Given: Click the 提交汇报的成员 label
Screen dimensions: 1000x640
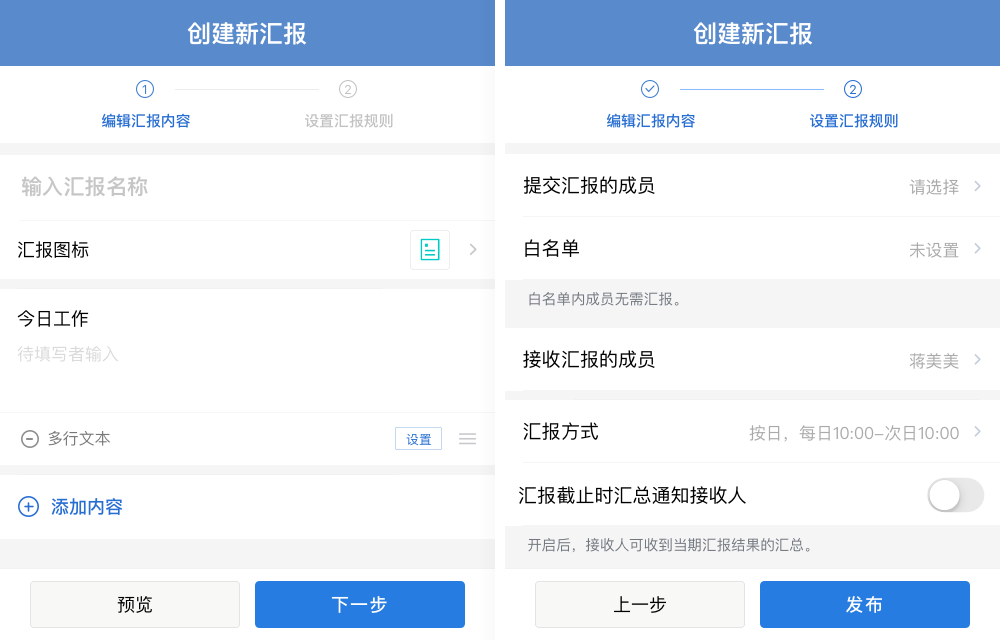Looking at the screenshot, I should point(589,185).
